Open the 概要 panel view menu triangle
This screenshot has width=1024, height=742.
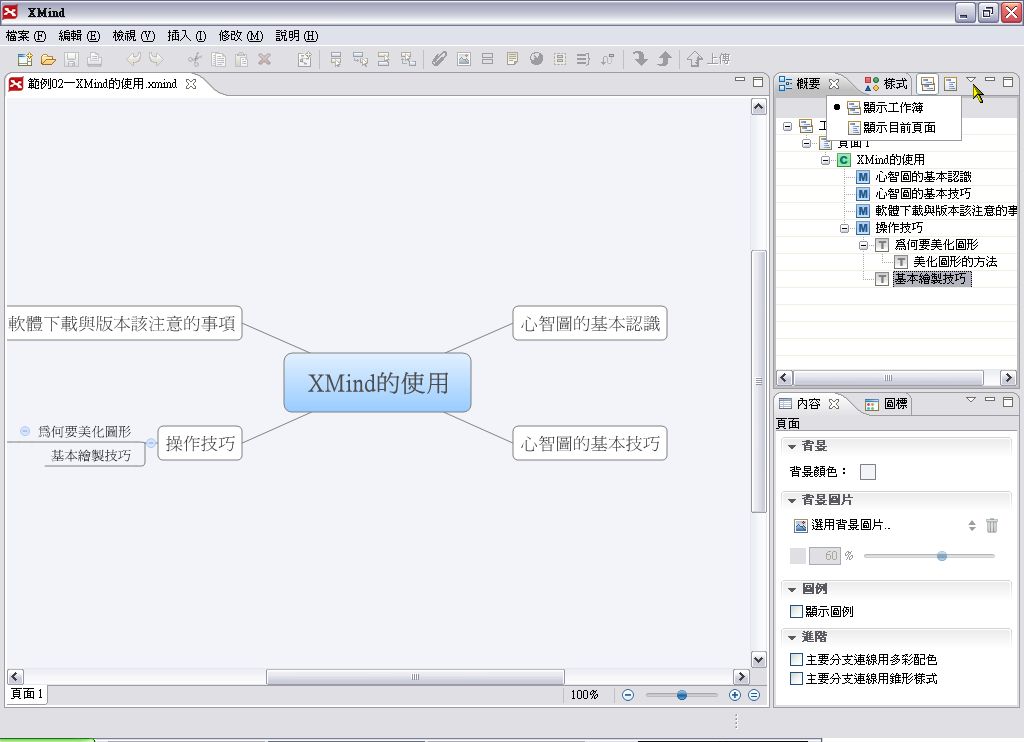click(x=971, y=80)
